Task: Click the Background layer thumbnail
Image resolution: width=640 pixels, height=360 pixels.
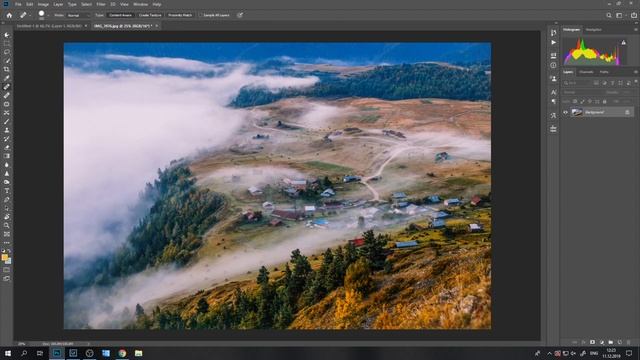Action: click(x=576, y=112)
